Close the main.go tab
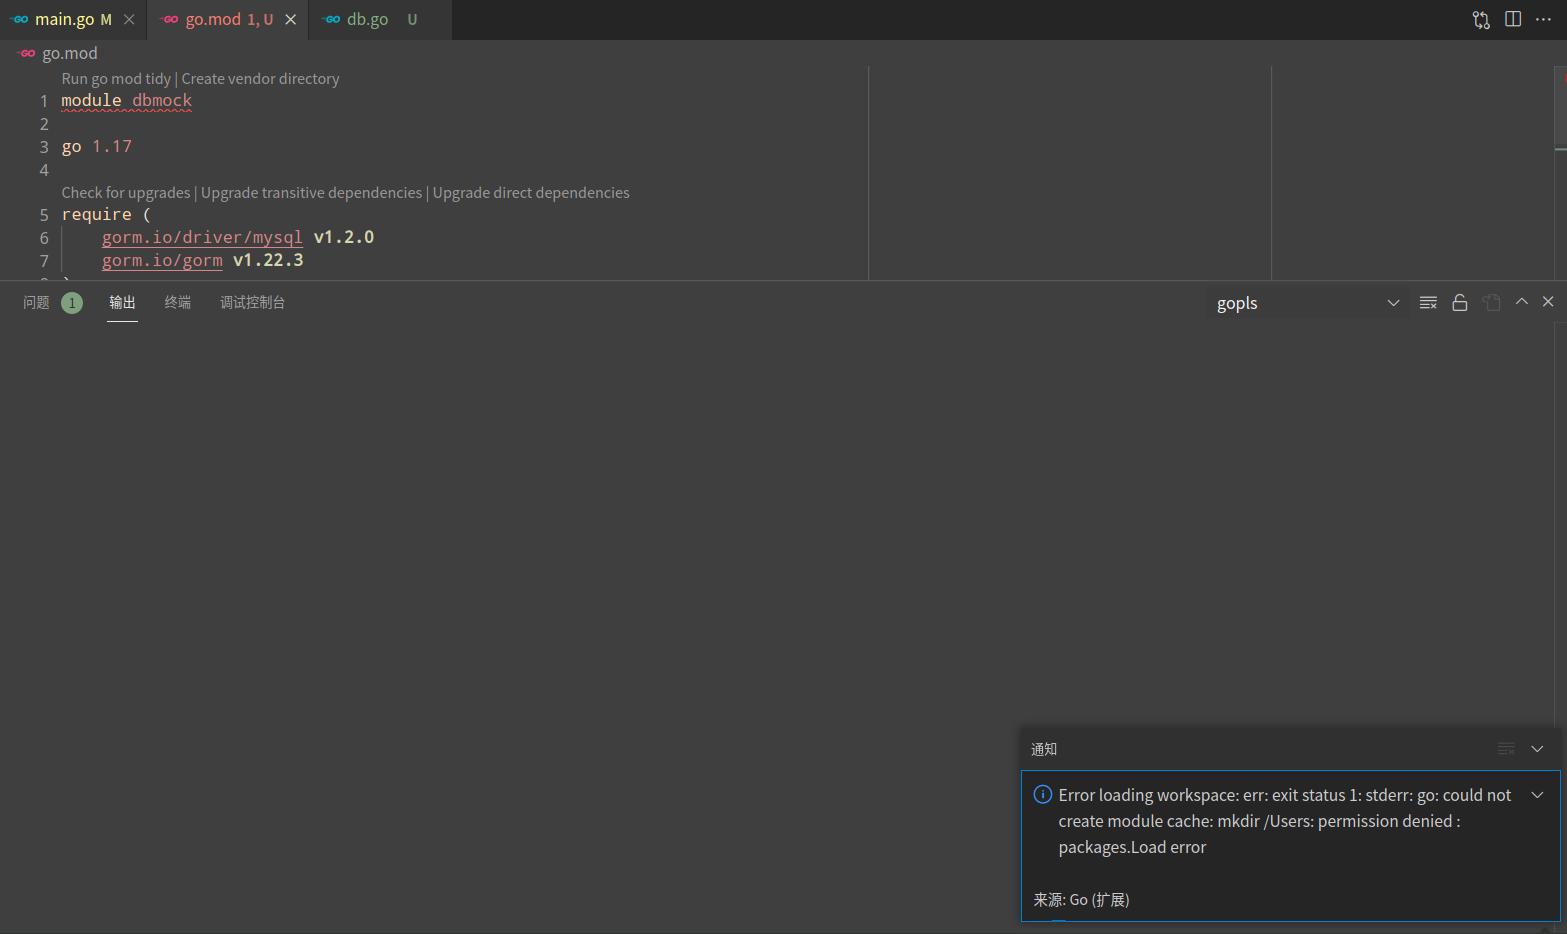Screen dimensions: 1567x934 (129, 19)
